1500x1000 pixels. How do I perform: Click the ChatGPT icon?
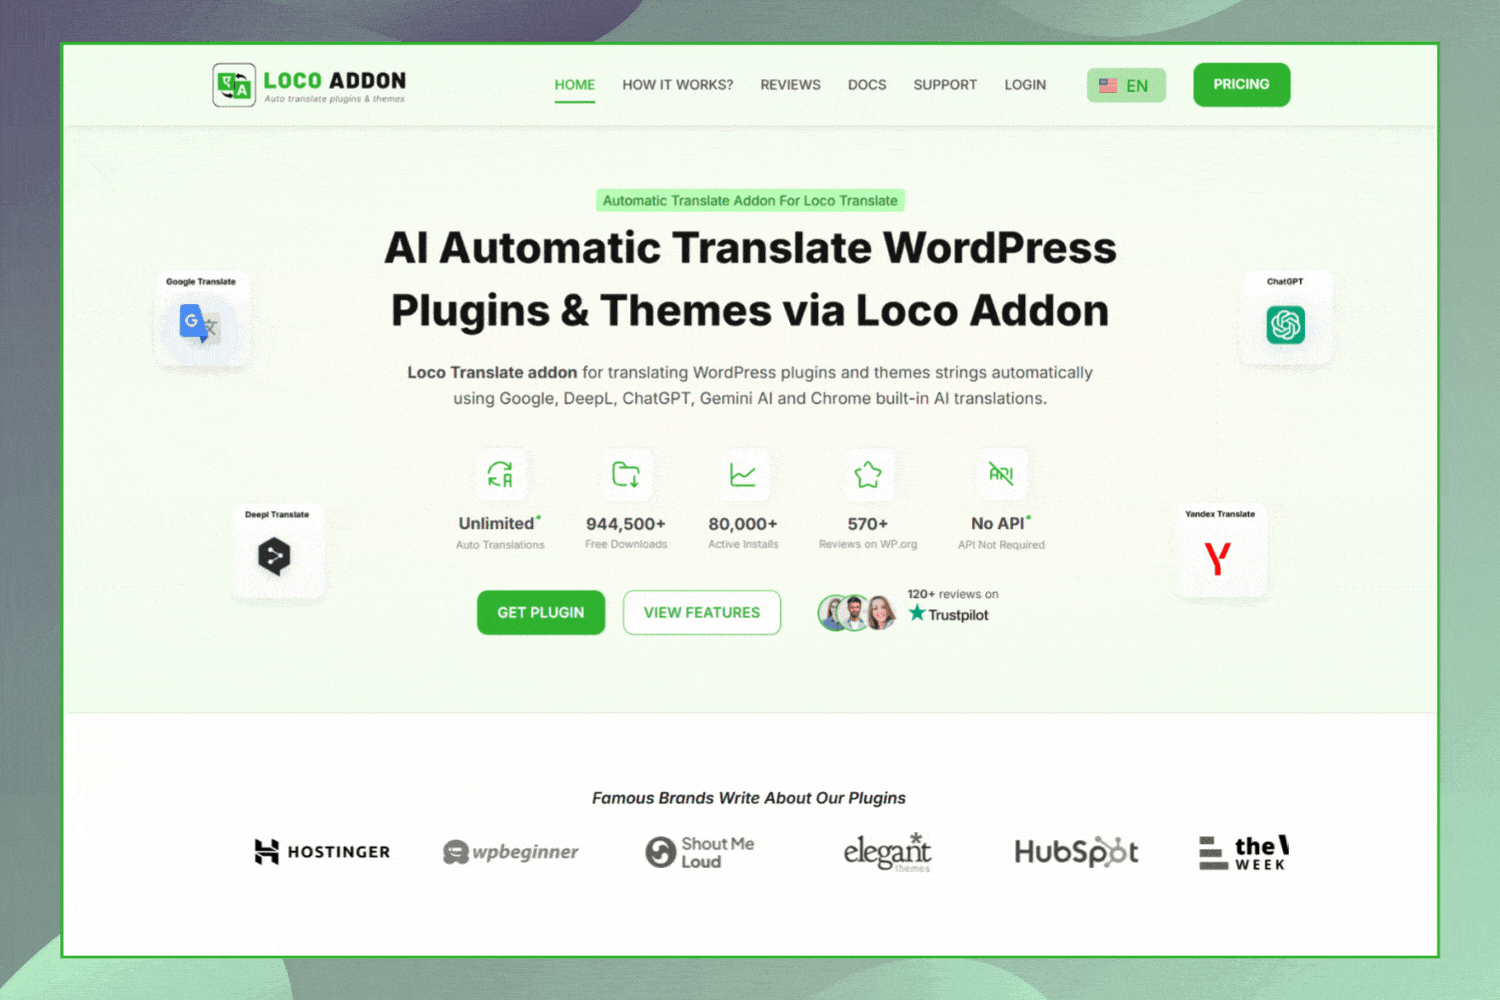point(1286,324)
